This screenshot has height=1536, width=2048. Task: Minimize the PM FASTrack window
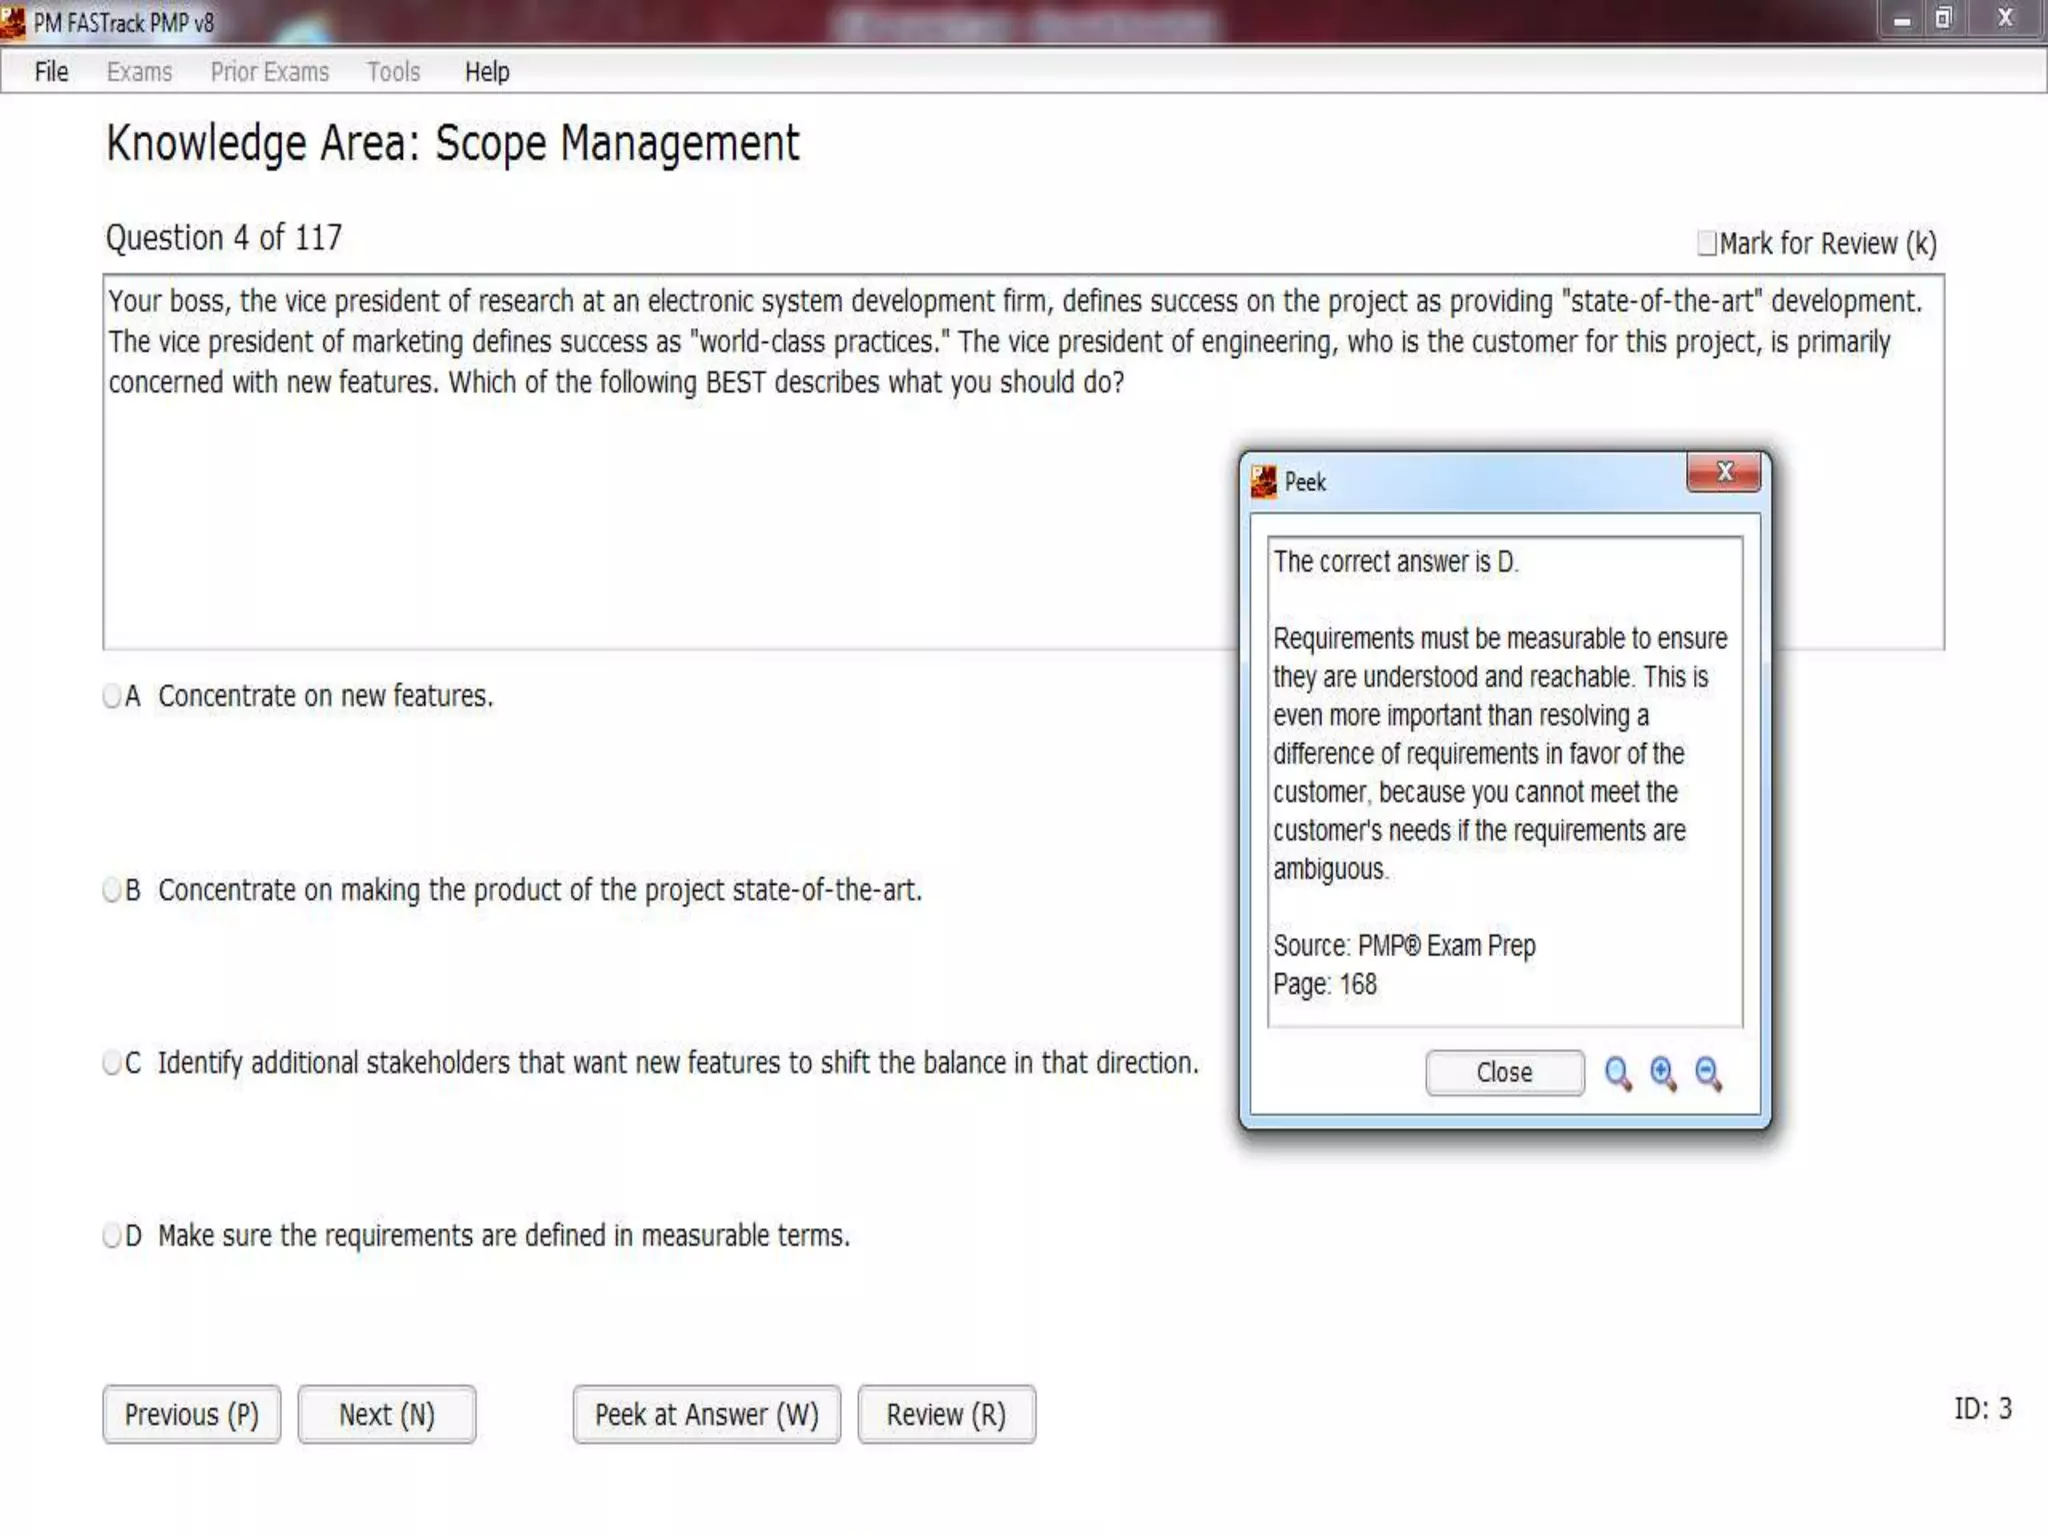click(1902, 20)
